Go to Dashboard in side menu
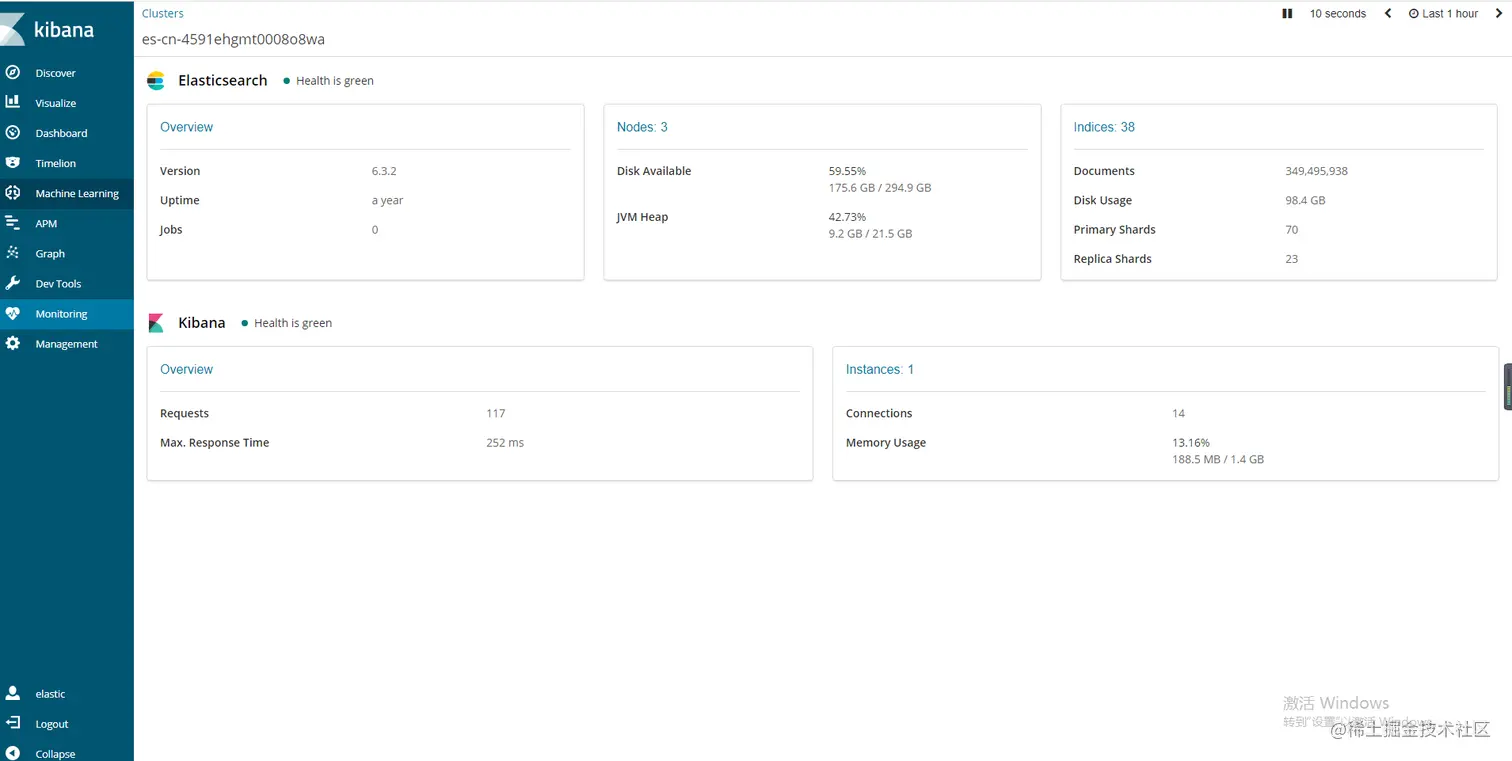 pos(61,133)
